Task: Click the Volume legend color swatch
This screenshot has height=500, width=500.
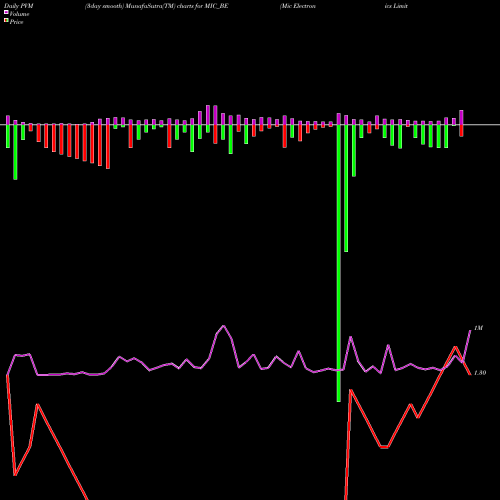Action: pyautogui.click(x=6, y=13)
